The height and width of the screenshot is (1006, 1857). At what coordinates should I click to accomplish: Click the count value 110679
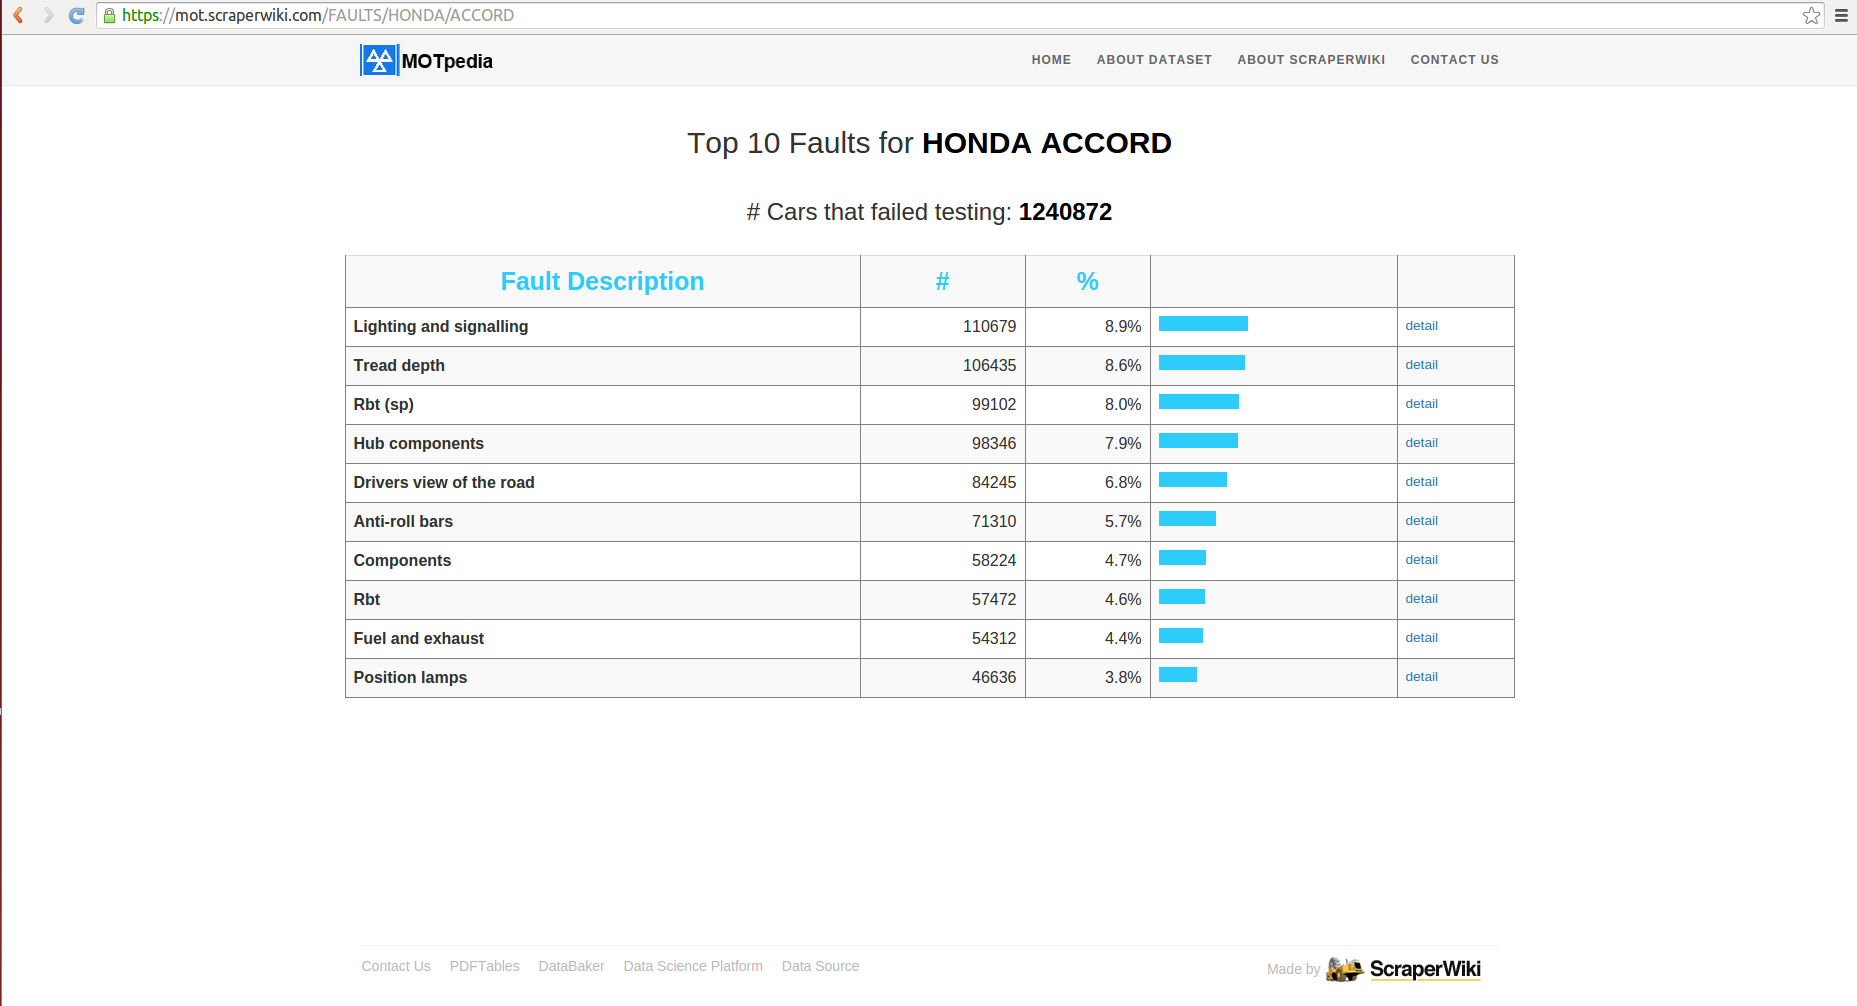point(989,326)
